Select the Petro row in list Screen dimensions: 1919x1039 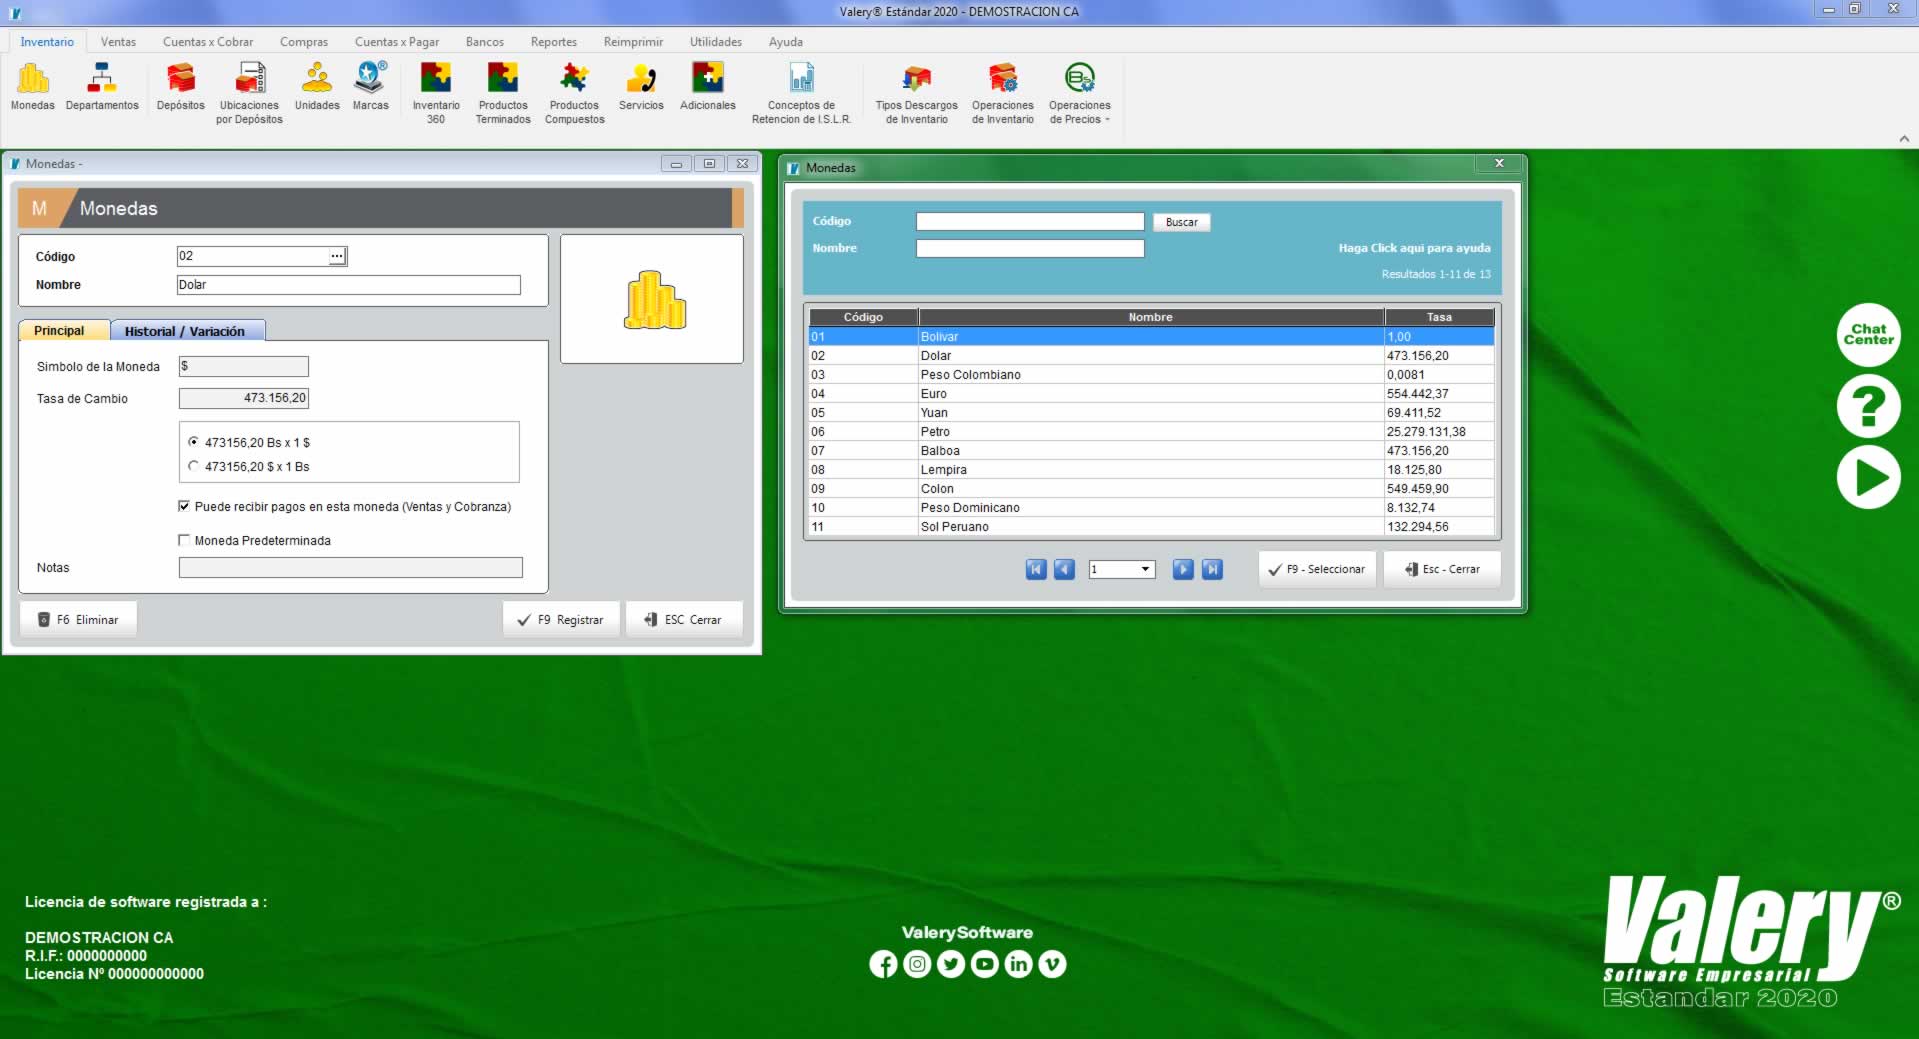click(1151, 432)
